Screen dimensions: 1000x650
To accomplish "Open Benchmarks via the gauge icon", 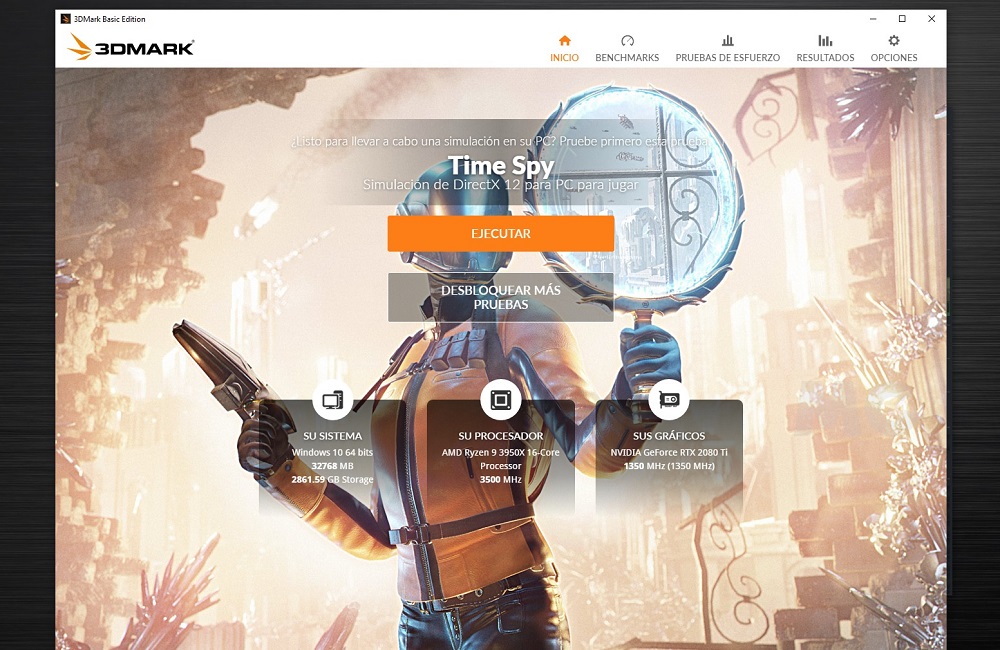I will coord(627,41).
